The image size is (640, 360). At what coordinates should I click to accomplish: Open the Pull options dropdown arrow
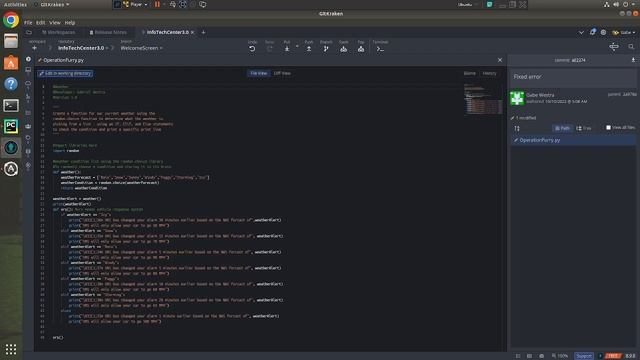[297, 46]
